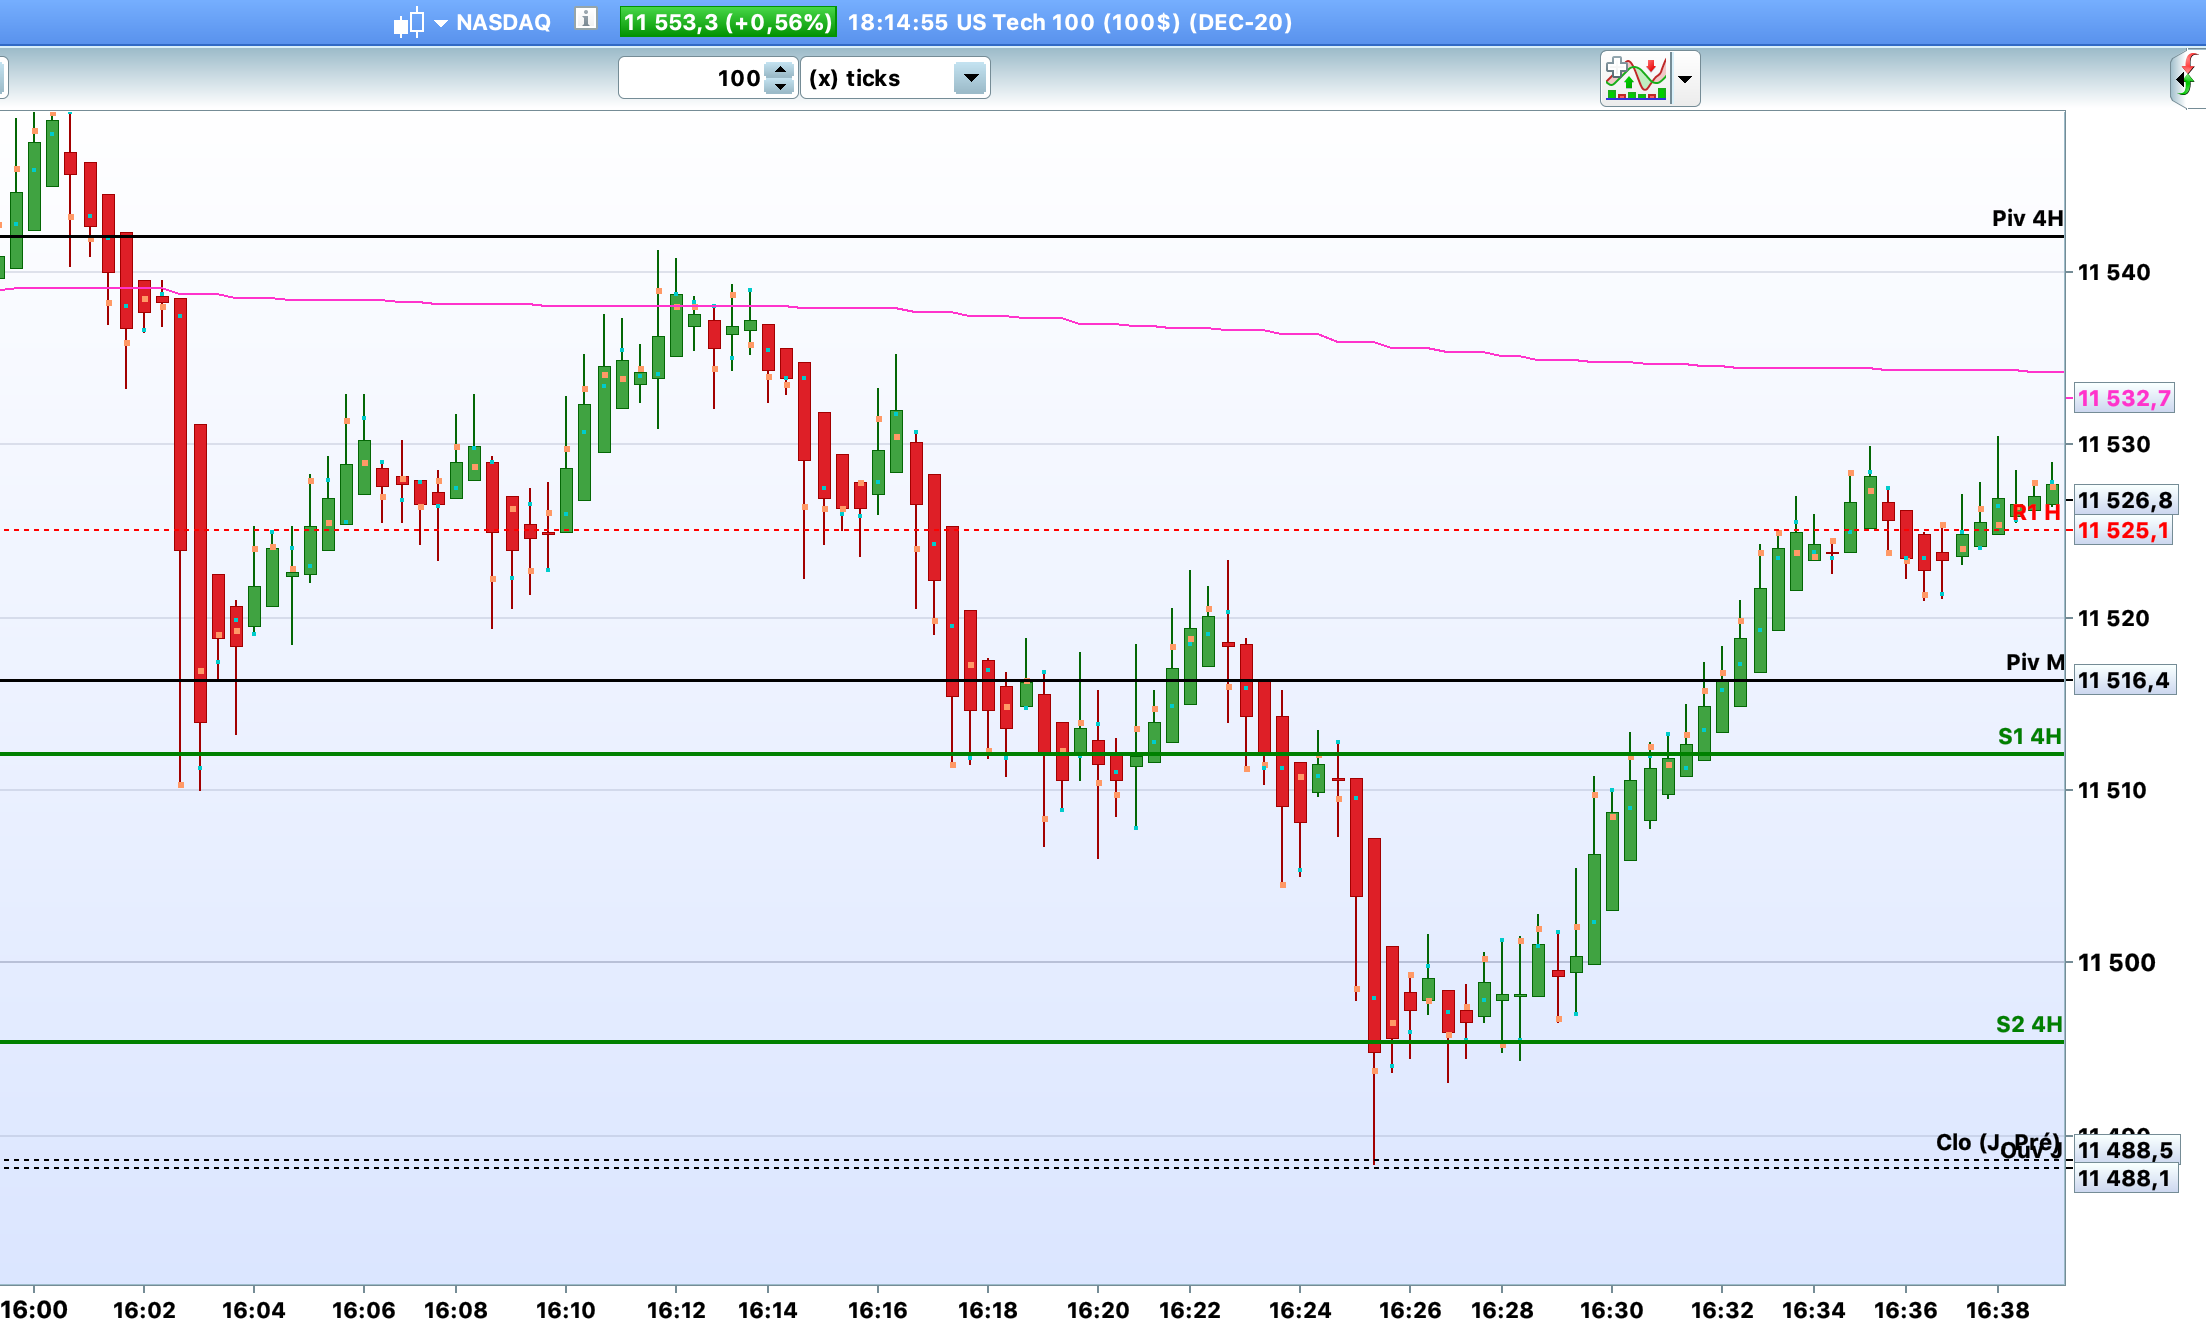Click the instrument info icon
Viewport: 2206px width, 1320px height.
click(x=586, y=19)
